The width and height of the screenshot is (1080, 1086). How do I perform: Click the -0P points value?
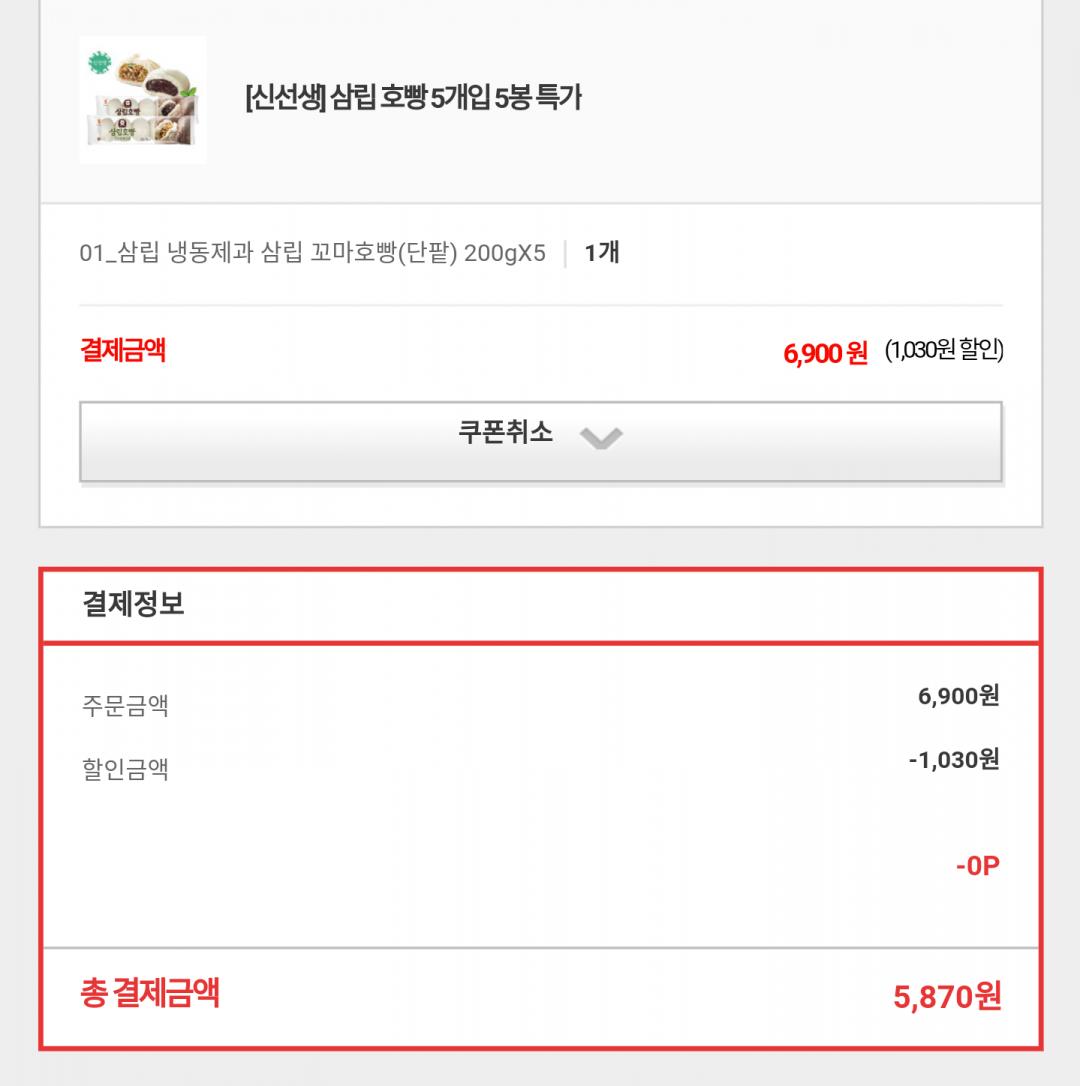pos(977,866)
